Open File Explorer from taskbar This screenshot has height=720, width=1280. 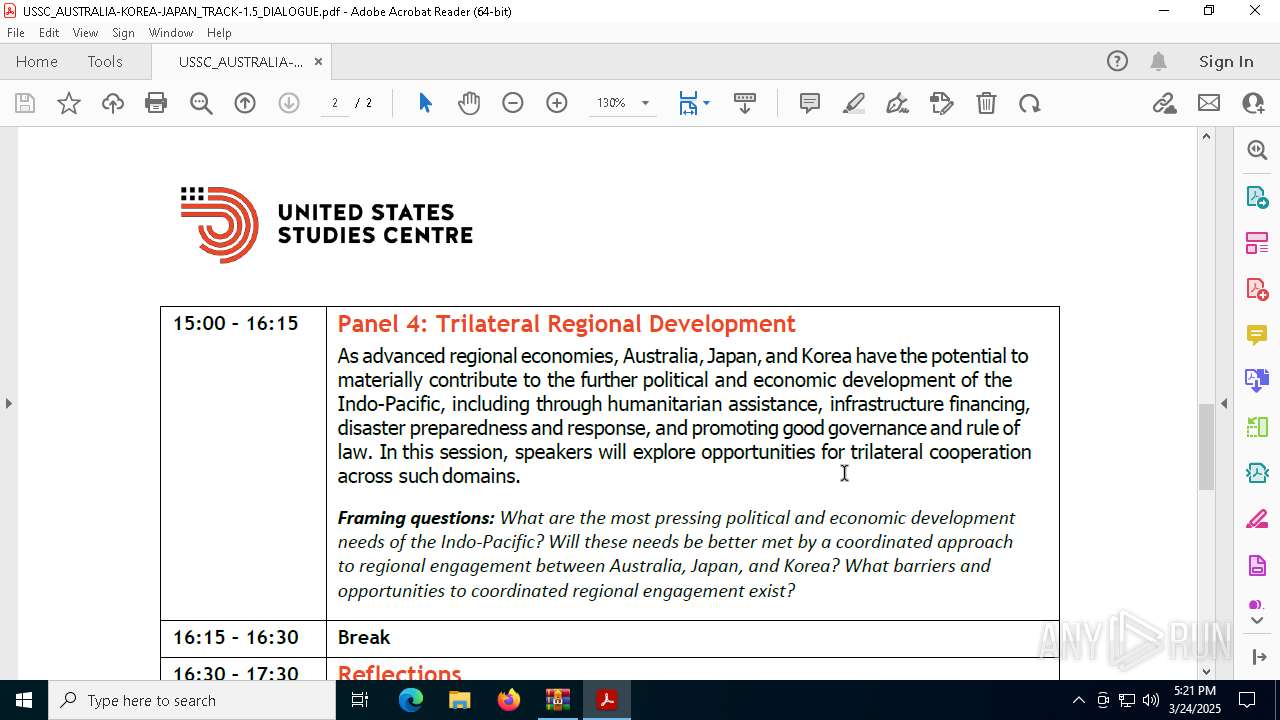point(460,700)
